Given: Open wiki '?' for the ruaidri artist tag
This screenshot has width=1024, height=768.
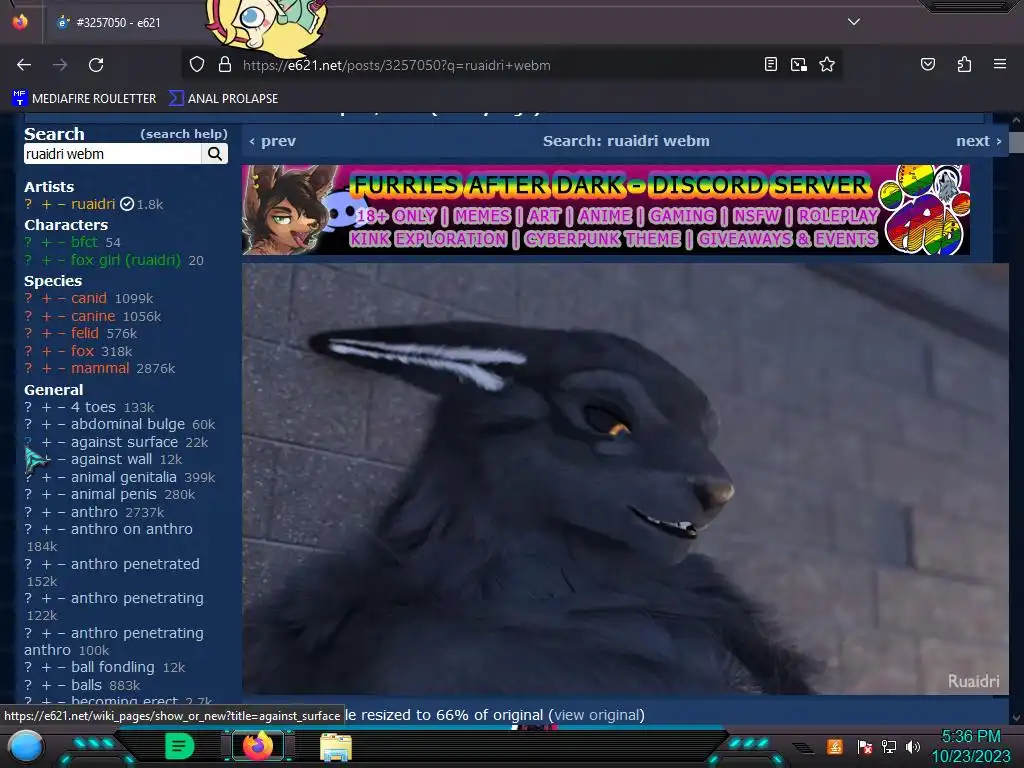Looking at the screenshot, I should (28, 204).
